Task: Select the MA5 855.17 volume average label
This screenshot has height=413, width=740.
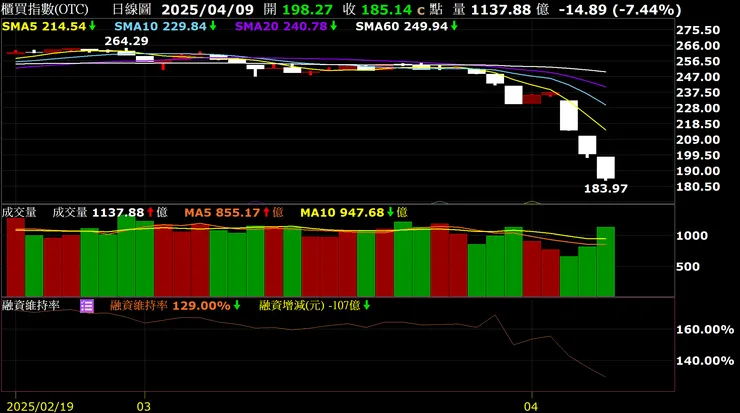Action: pos(234,212)
